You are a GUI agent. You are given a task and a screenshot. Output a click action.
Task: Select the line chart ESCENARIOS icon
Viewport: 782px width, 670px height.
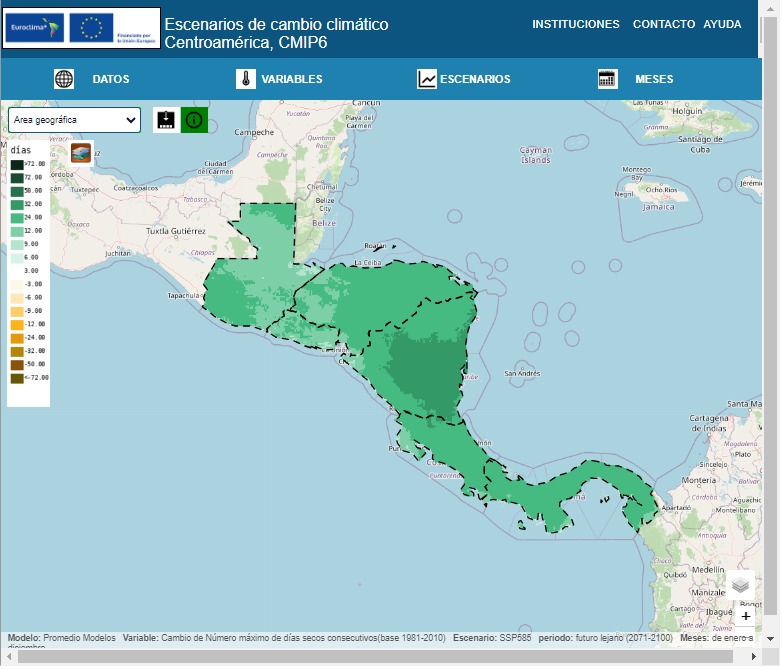[x=427, y=79]
